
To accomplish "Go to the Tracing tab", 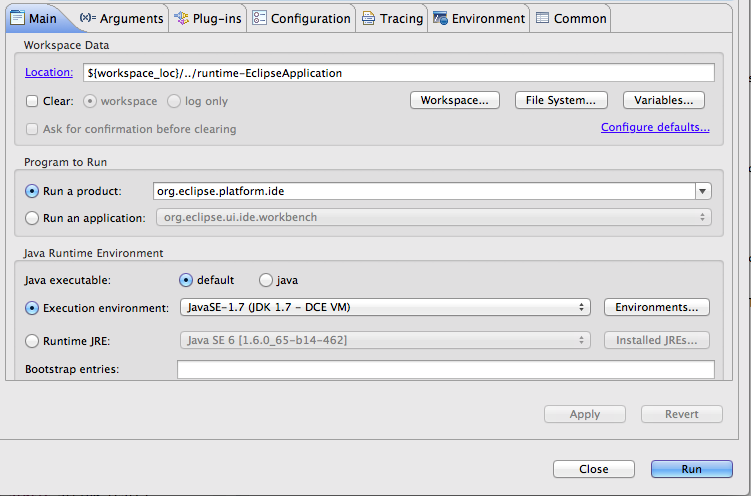I will click(392, 18).
